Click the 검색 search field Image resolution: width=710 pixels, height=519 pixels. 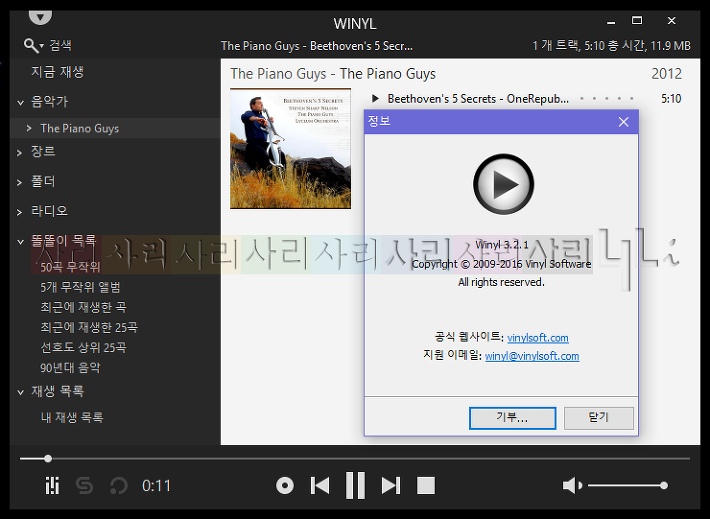61,45
